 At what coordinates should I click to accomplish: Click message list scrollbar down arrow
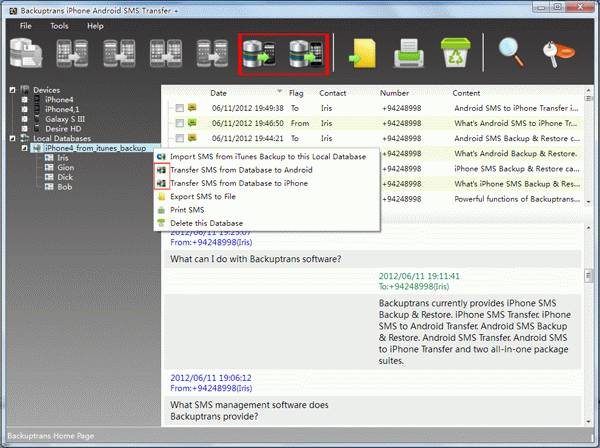click(589, 202)
